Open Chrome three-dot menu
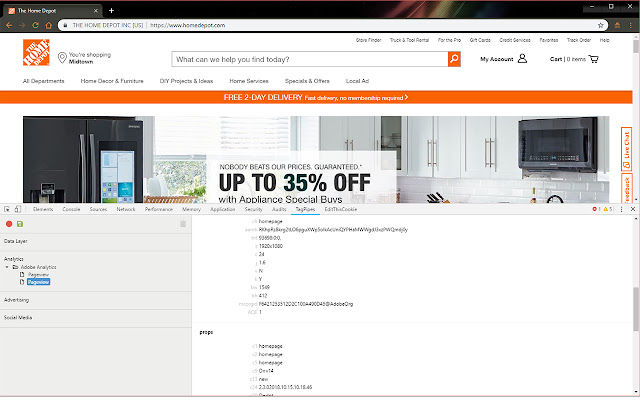The image size is (640, 400). click(x=631, y=25)
